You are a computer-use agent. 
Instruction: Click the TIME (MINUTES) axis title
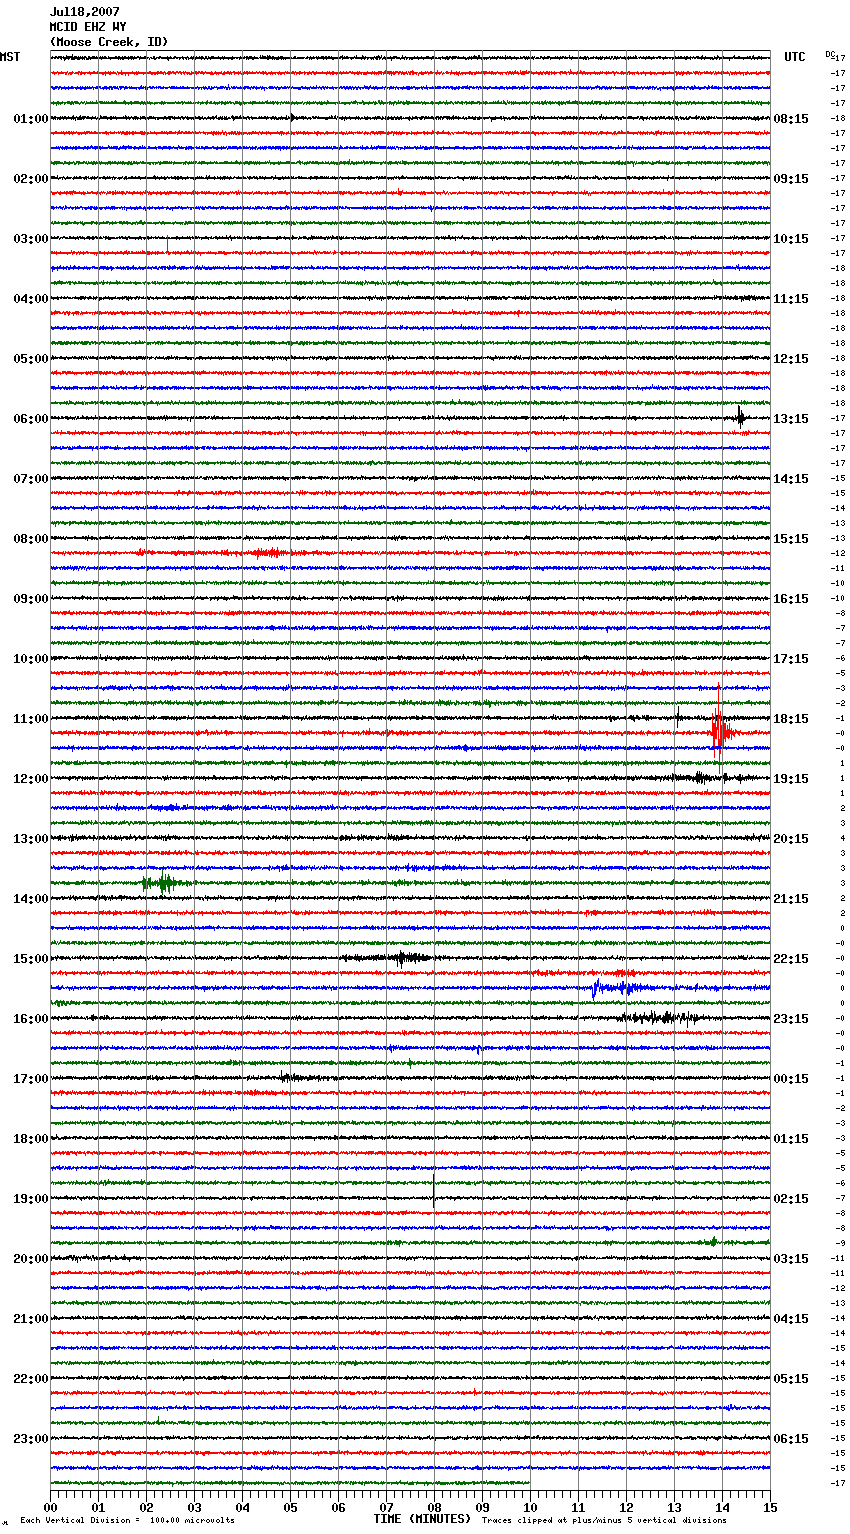[422, 1519]
